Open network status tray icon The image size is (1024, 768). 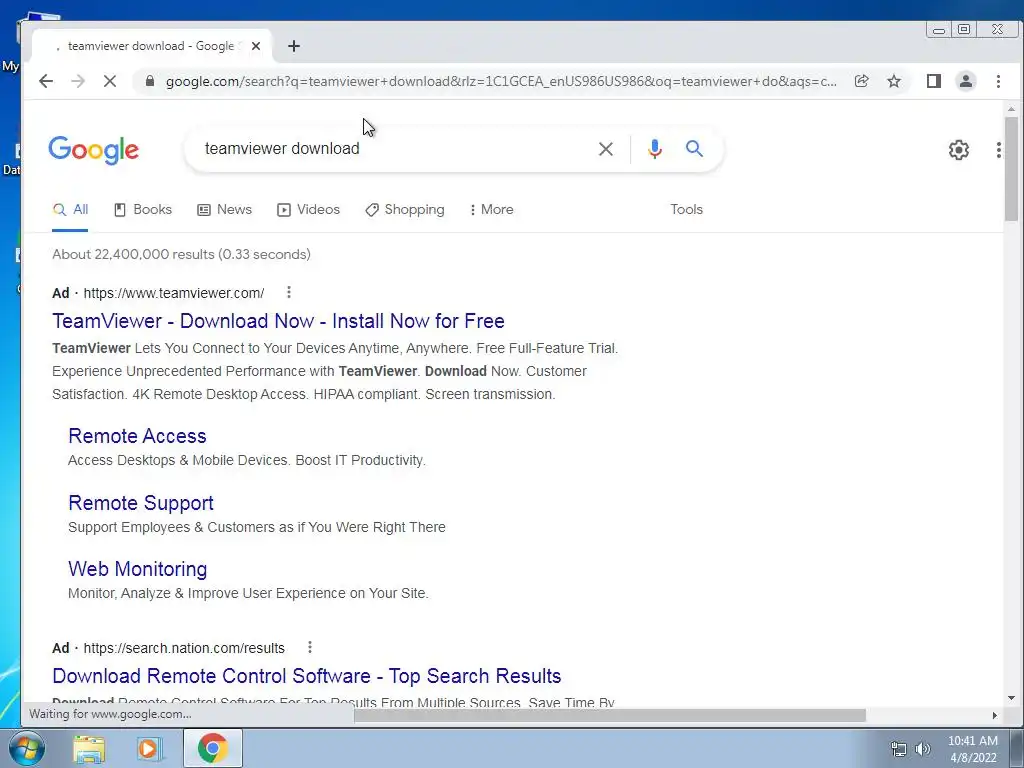point(899,749)
